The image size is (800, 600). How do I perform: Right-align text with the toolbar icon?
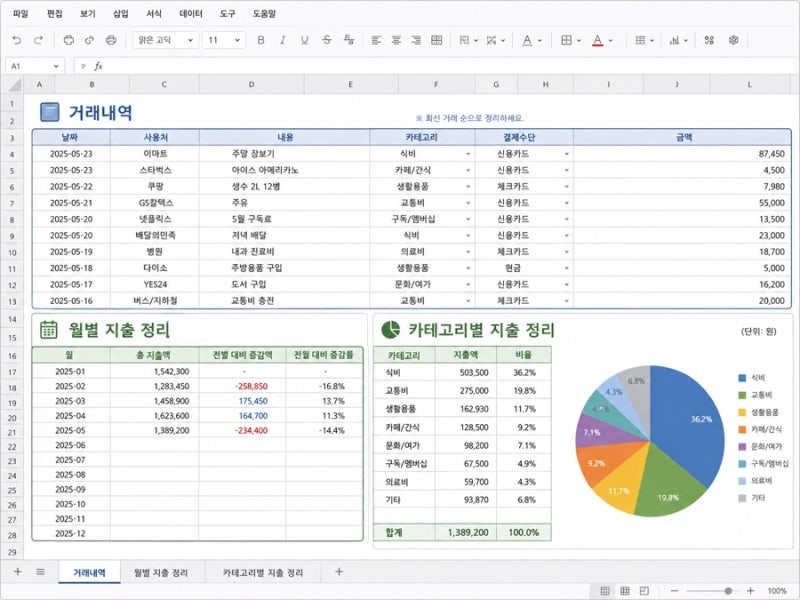click(416, 40)
